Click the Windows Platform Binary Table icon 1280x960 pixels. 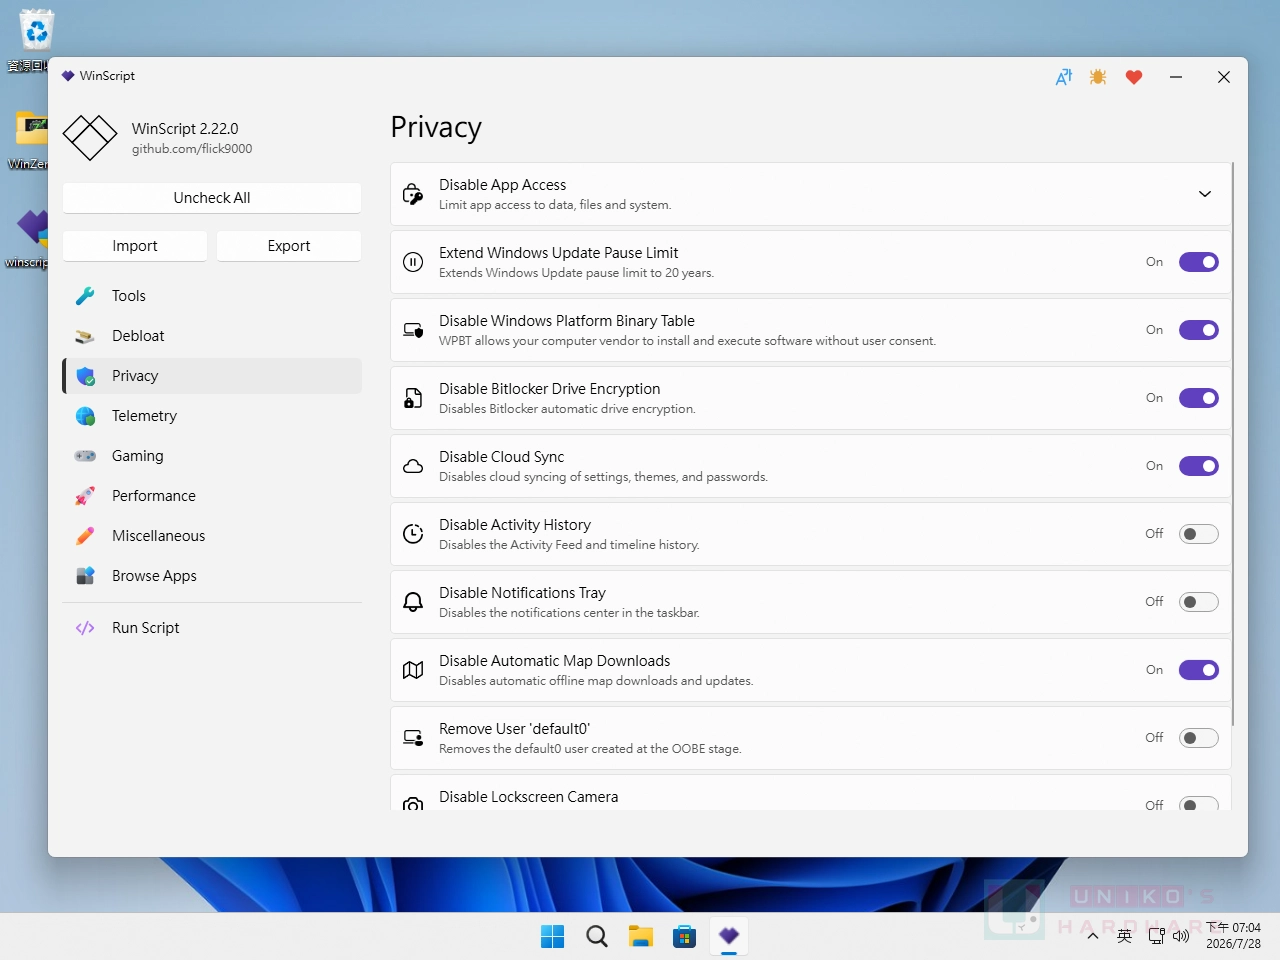pyautogui.click(x=413, y=330)
